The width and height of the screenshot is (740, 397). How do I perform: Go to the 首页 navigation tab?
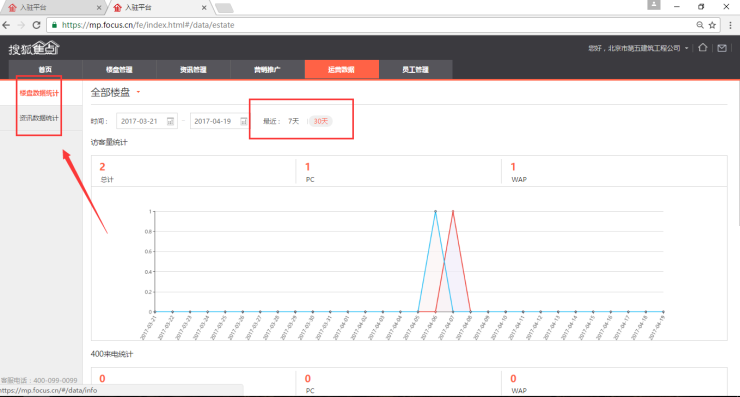(45, 69)
